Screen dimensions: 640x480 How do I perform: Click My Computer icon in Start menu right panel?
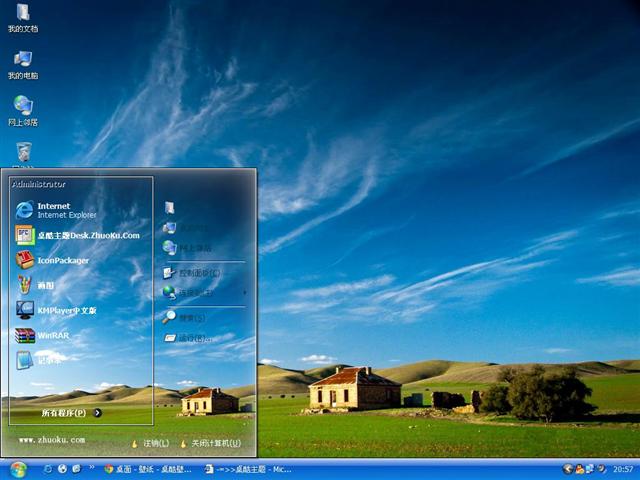(169, 227)
